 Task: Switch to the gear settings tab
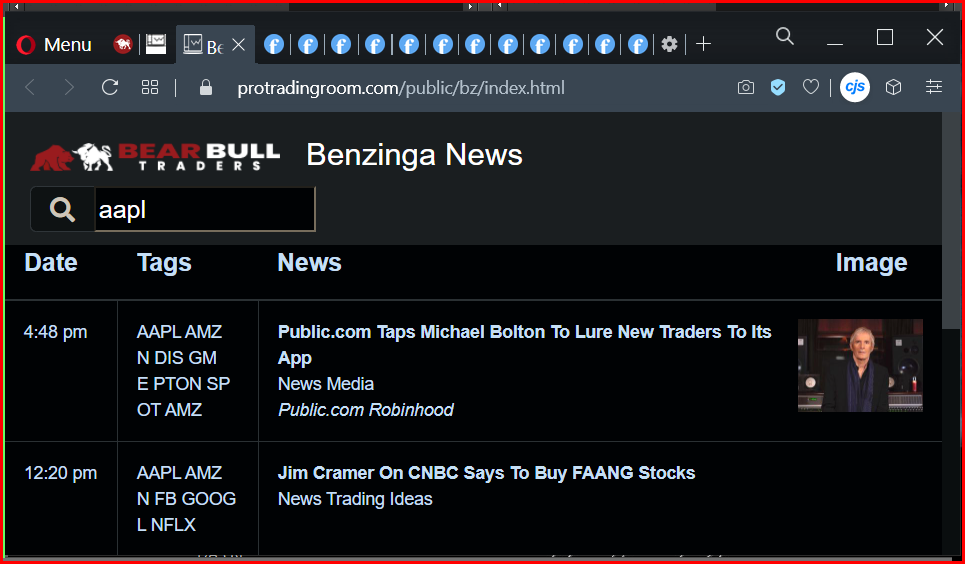pos(670,44)
